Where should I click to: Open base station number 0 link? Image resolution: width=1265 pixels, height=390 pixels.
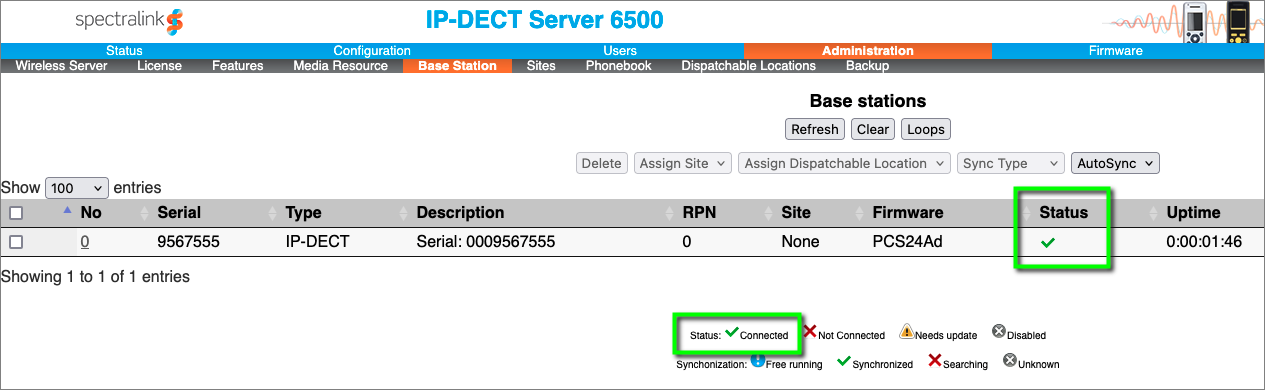(85, 242)
